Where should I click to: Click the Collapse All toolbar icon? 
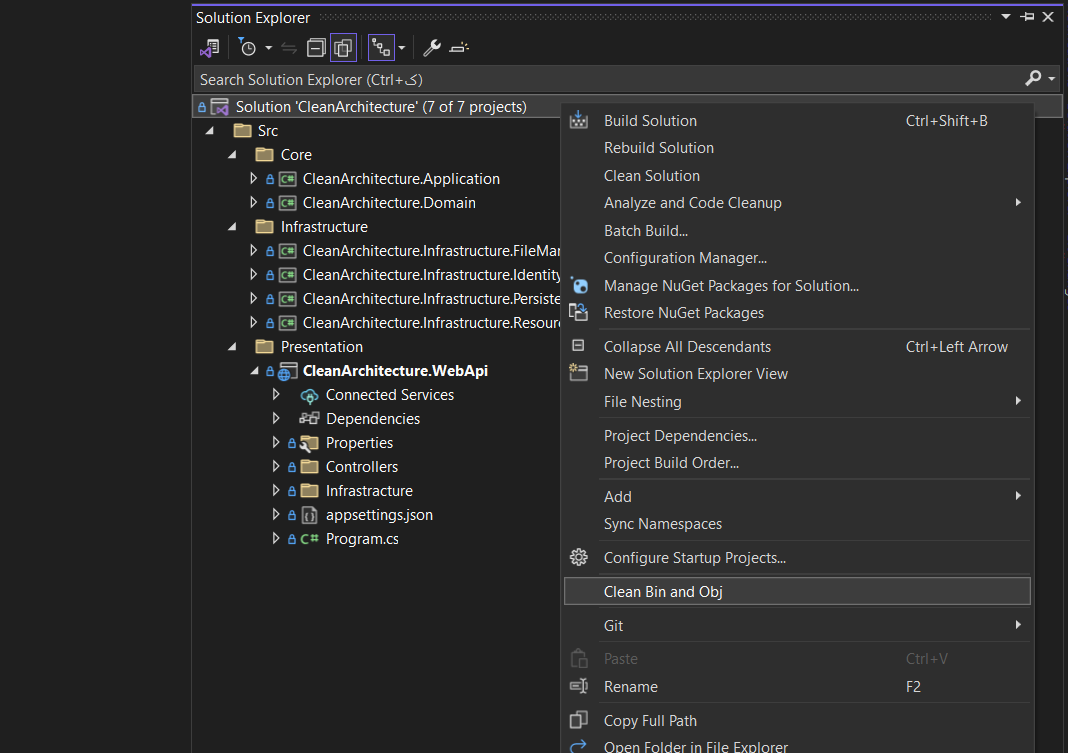(x=316, y=48)
